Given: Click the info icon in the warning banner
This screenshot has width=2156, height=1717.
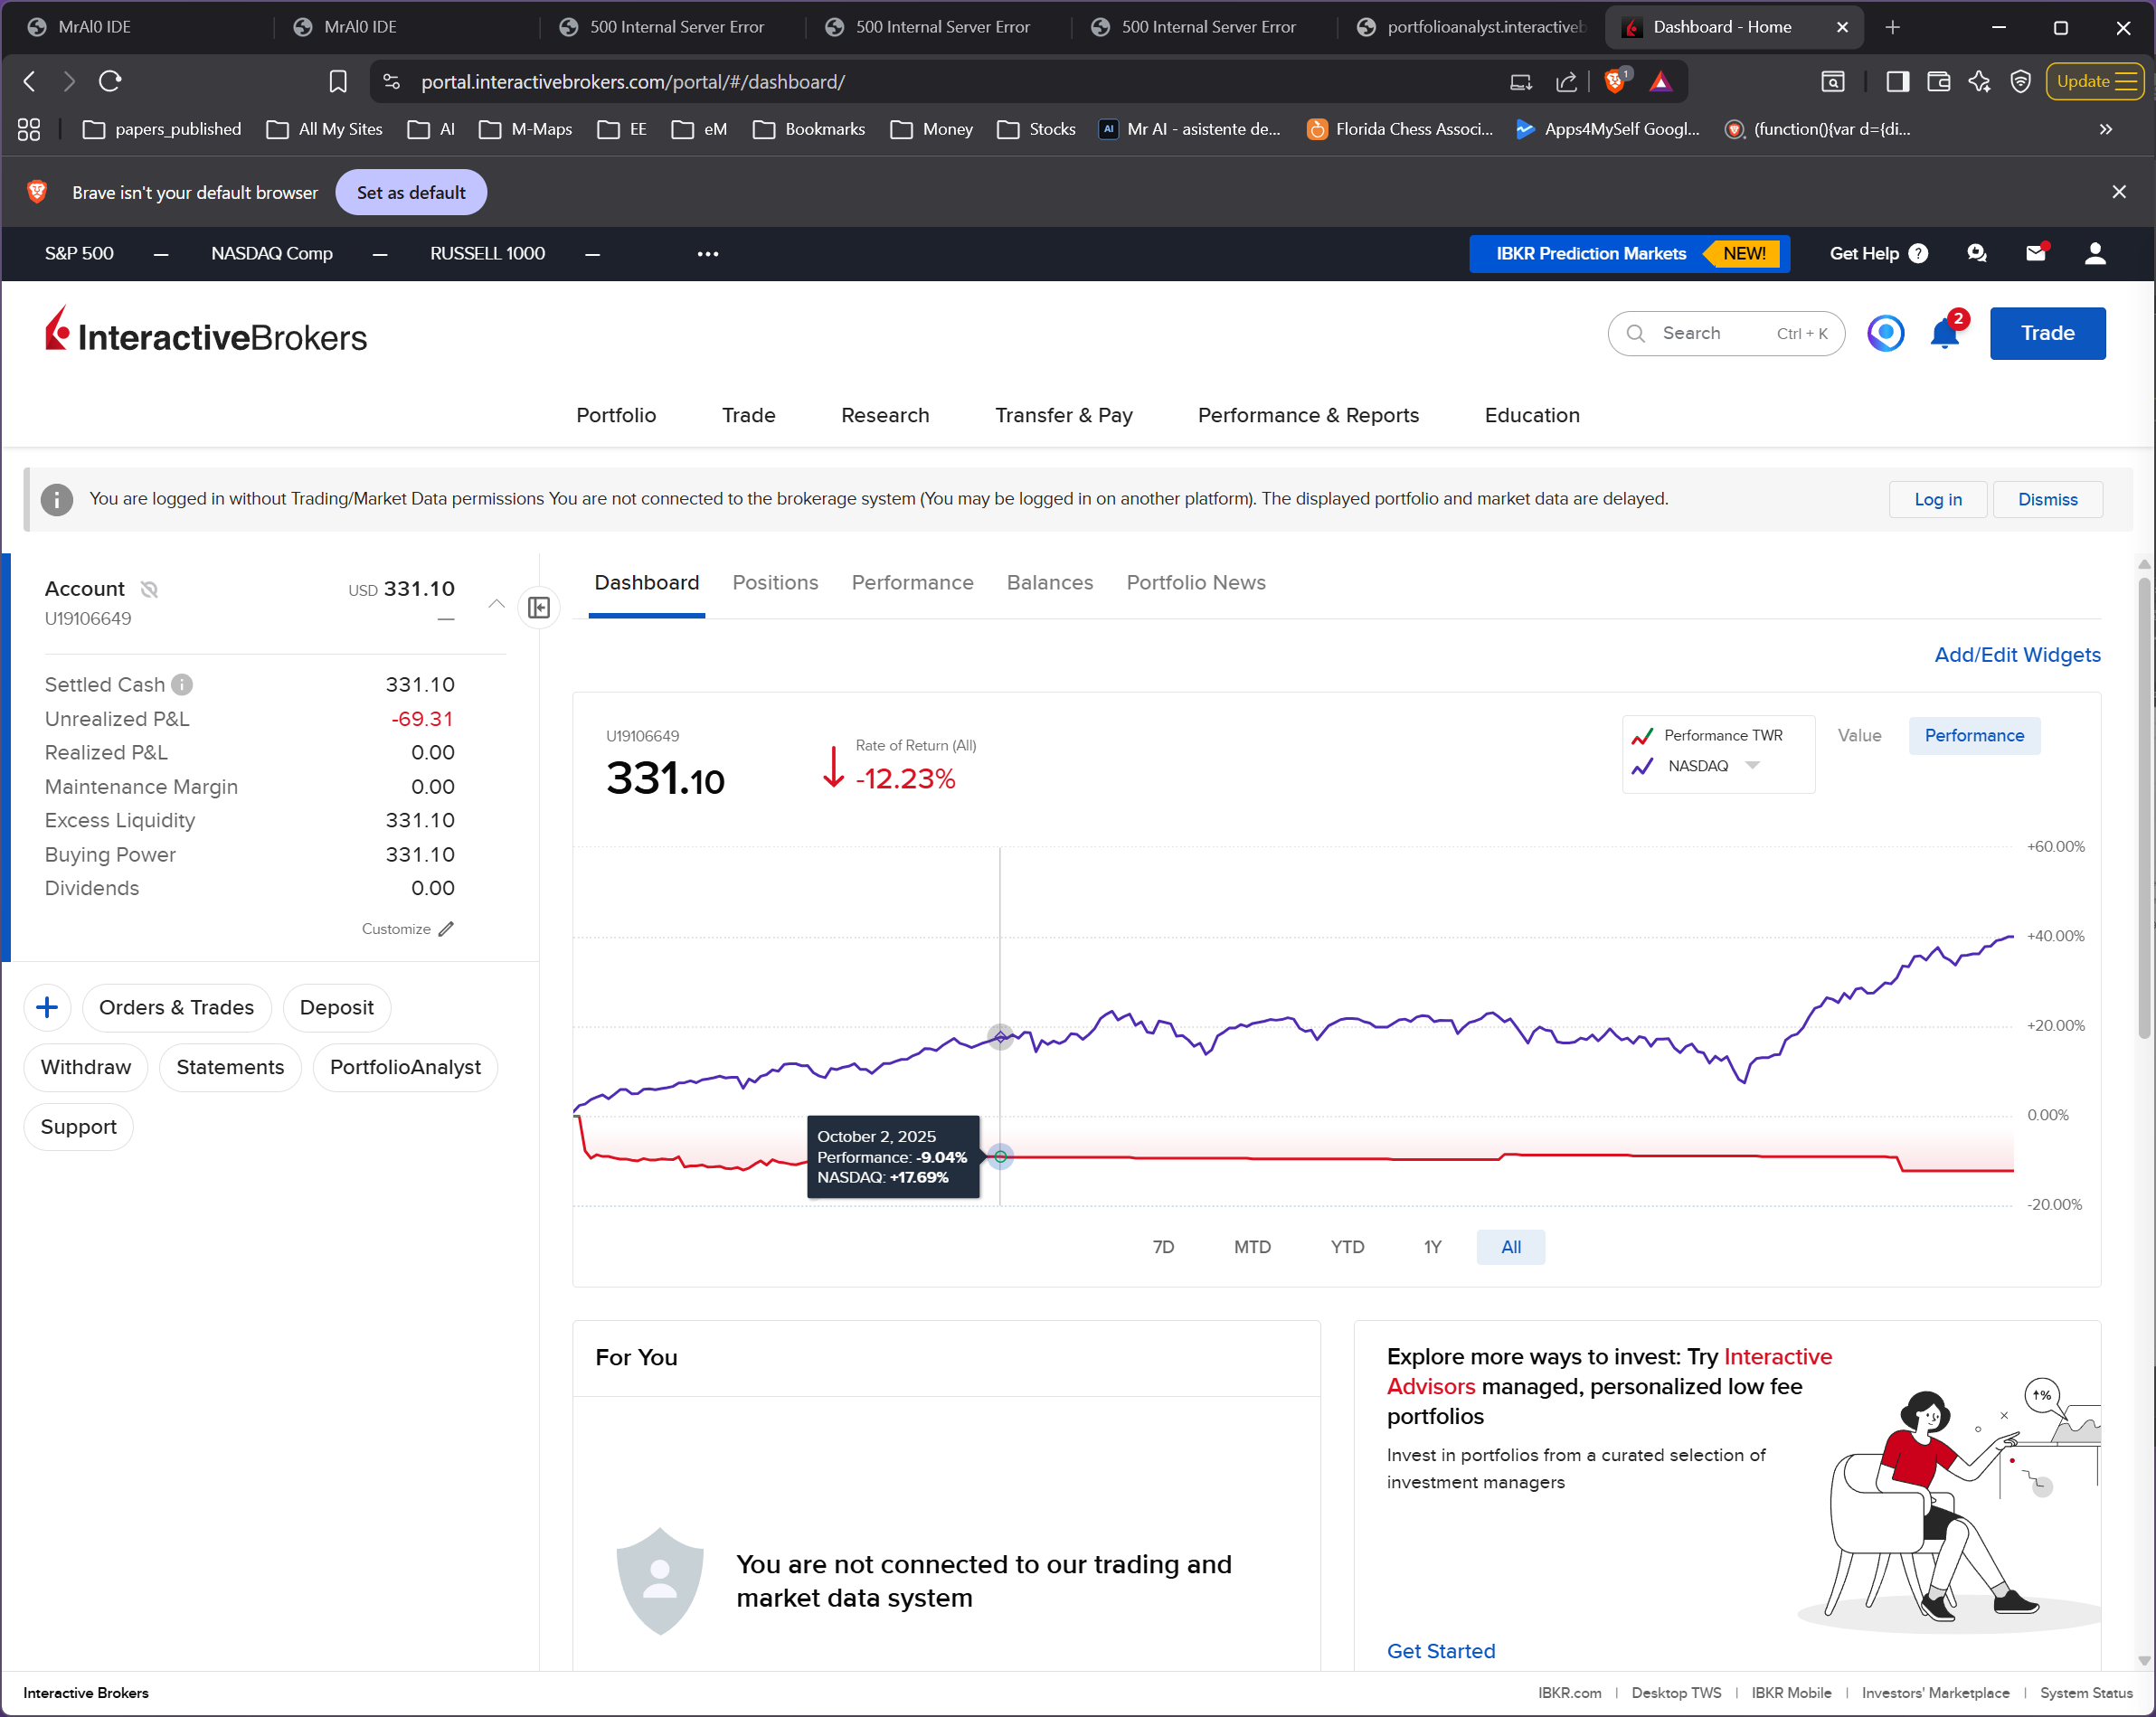Looking at the screenshot, I should point(57,499).
